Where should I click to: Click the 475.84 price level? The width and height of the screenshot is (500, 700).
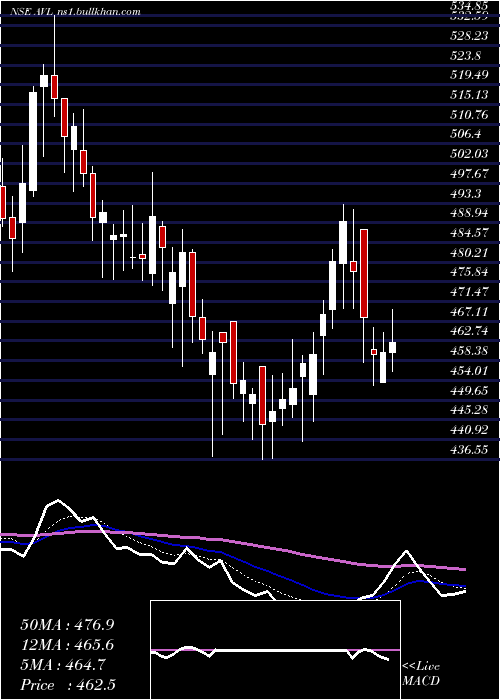coord(469,272)
